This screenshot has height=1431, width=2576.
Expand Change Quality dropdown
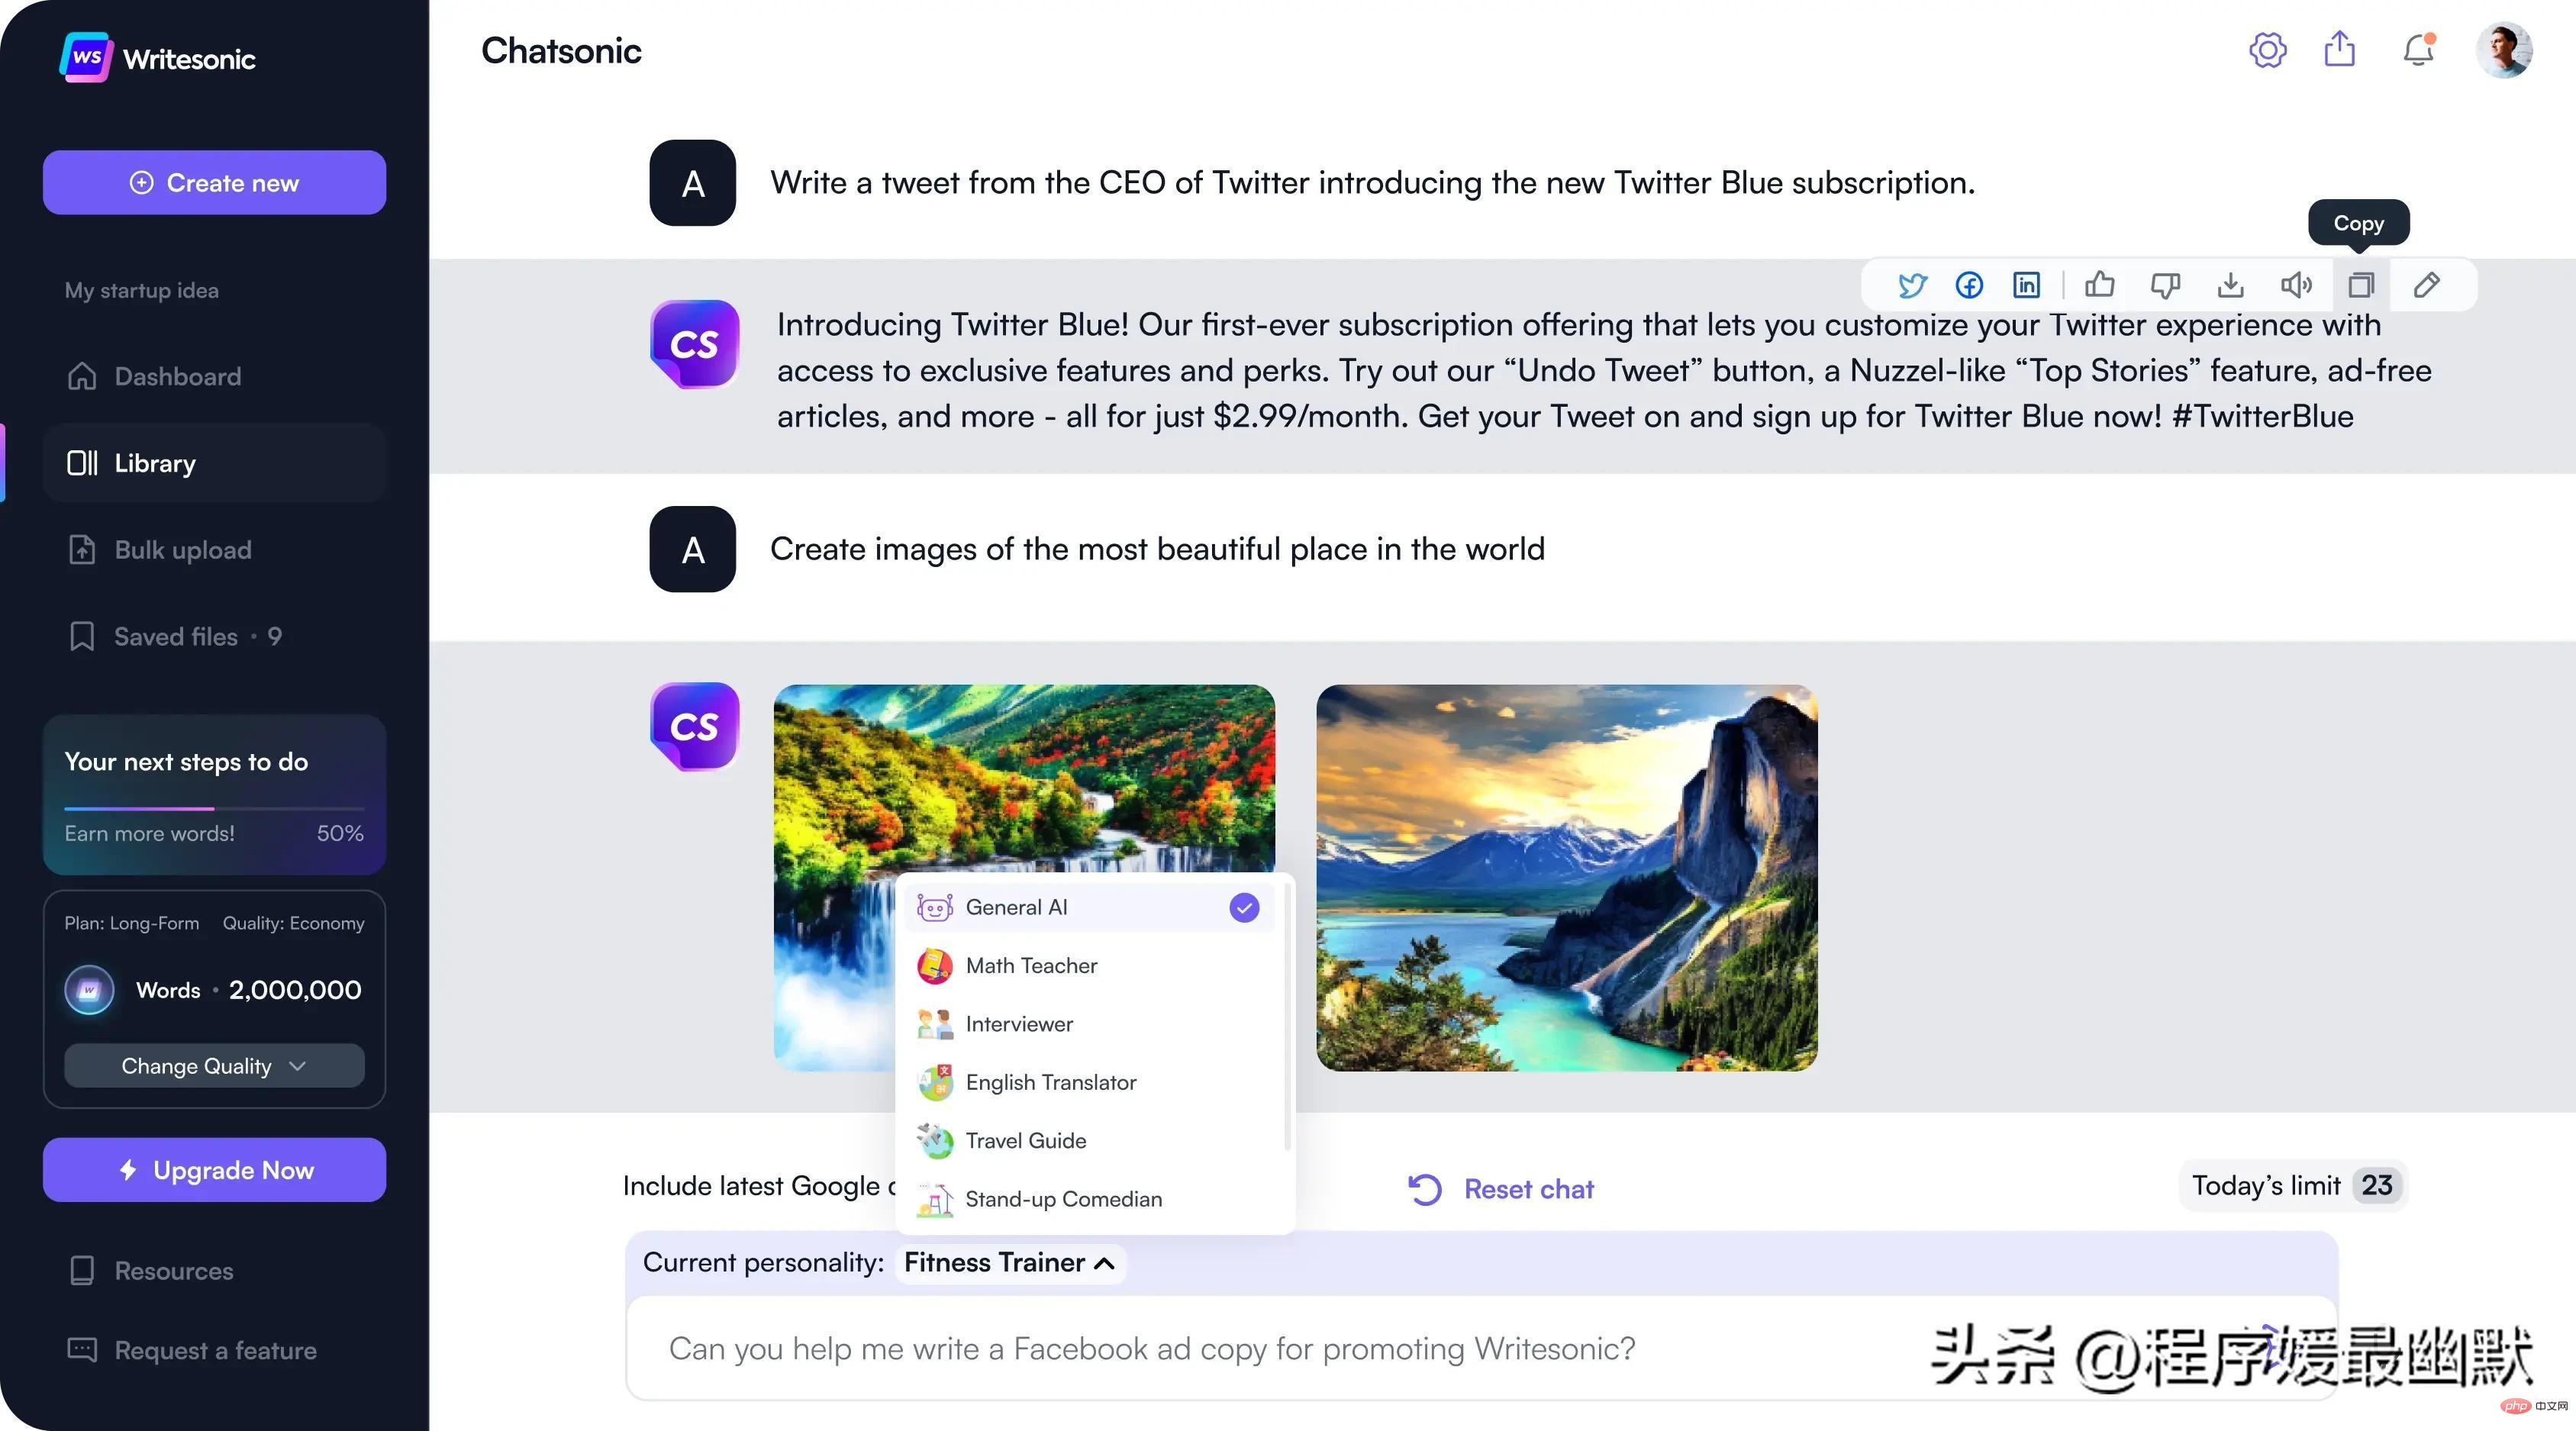(213, 1066)
